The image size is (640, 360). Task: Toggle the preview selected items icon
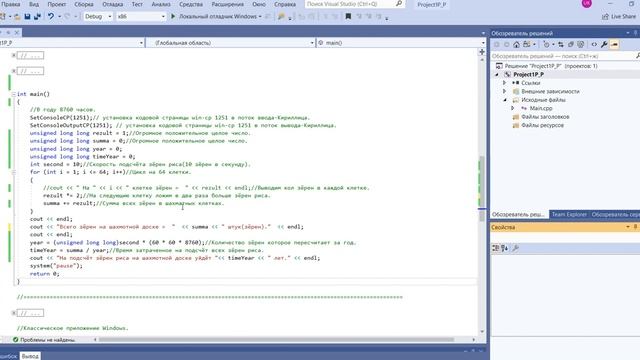pos(614,44)
